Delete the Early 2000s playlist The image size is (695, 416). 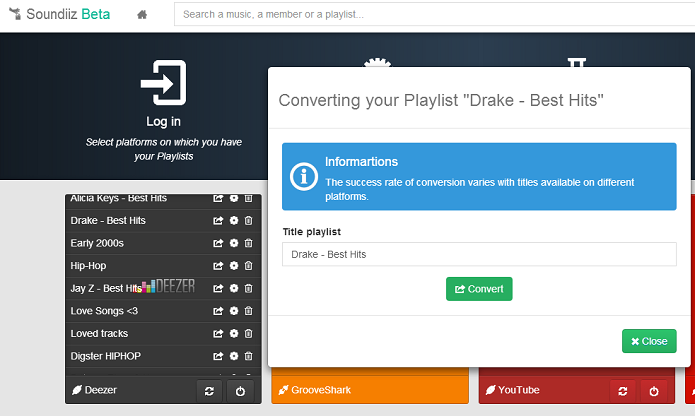point(249,243)
